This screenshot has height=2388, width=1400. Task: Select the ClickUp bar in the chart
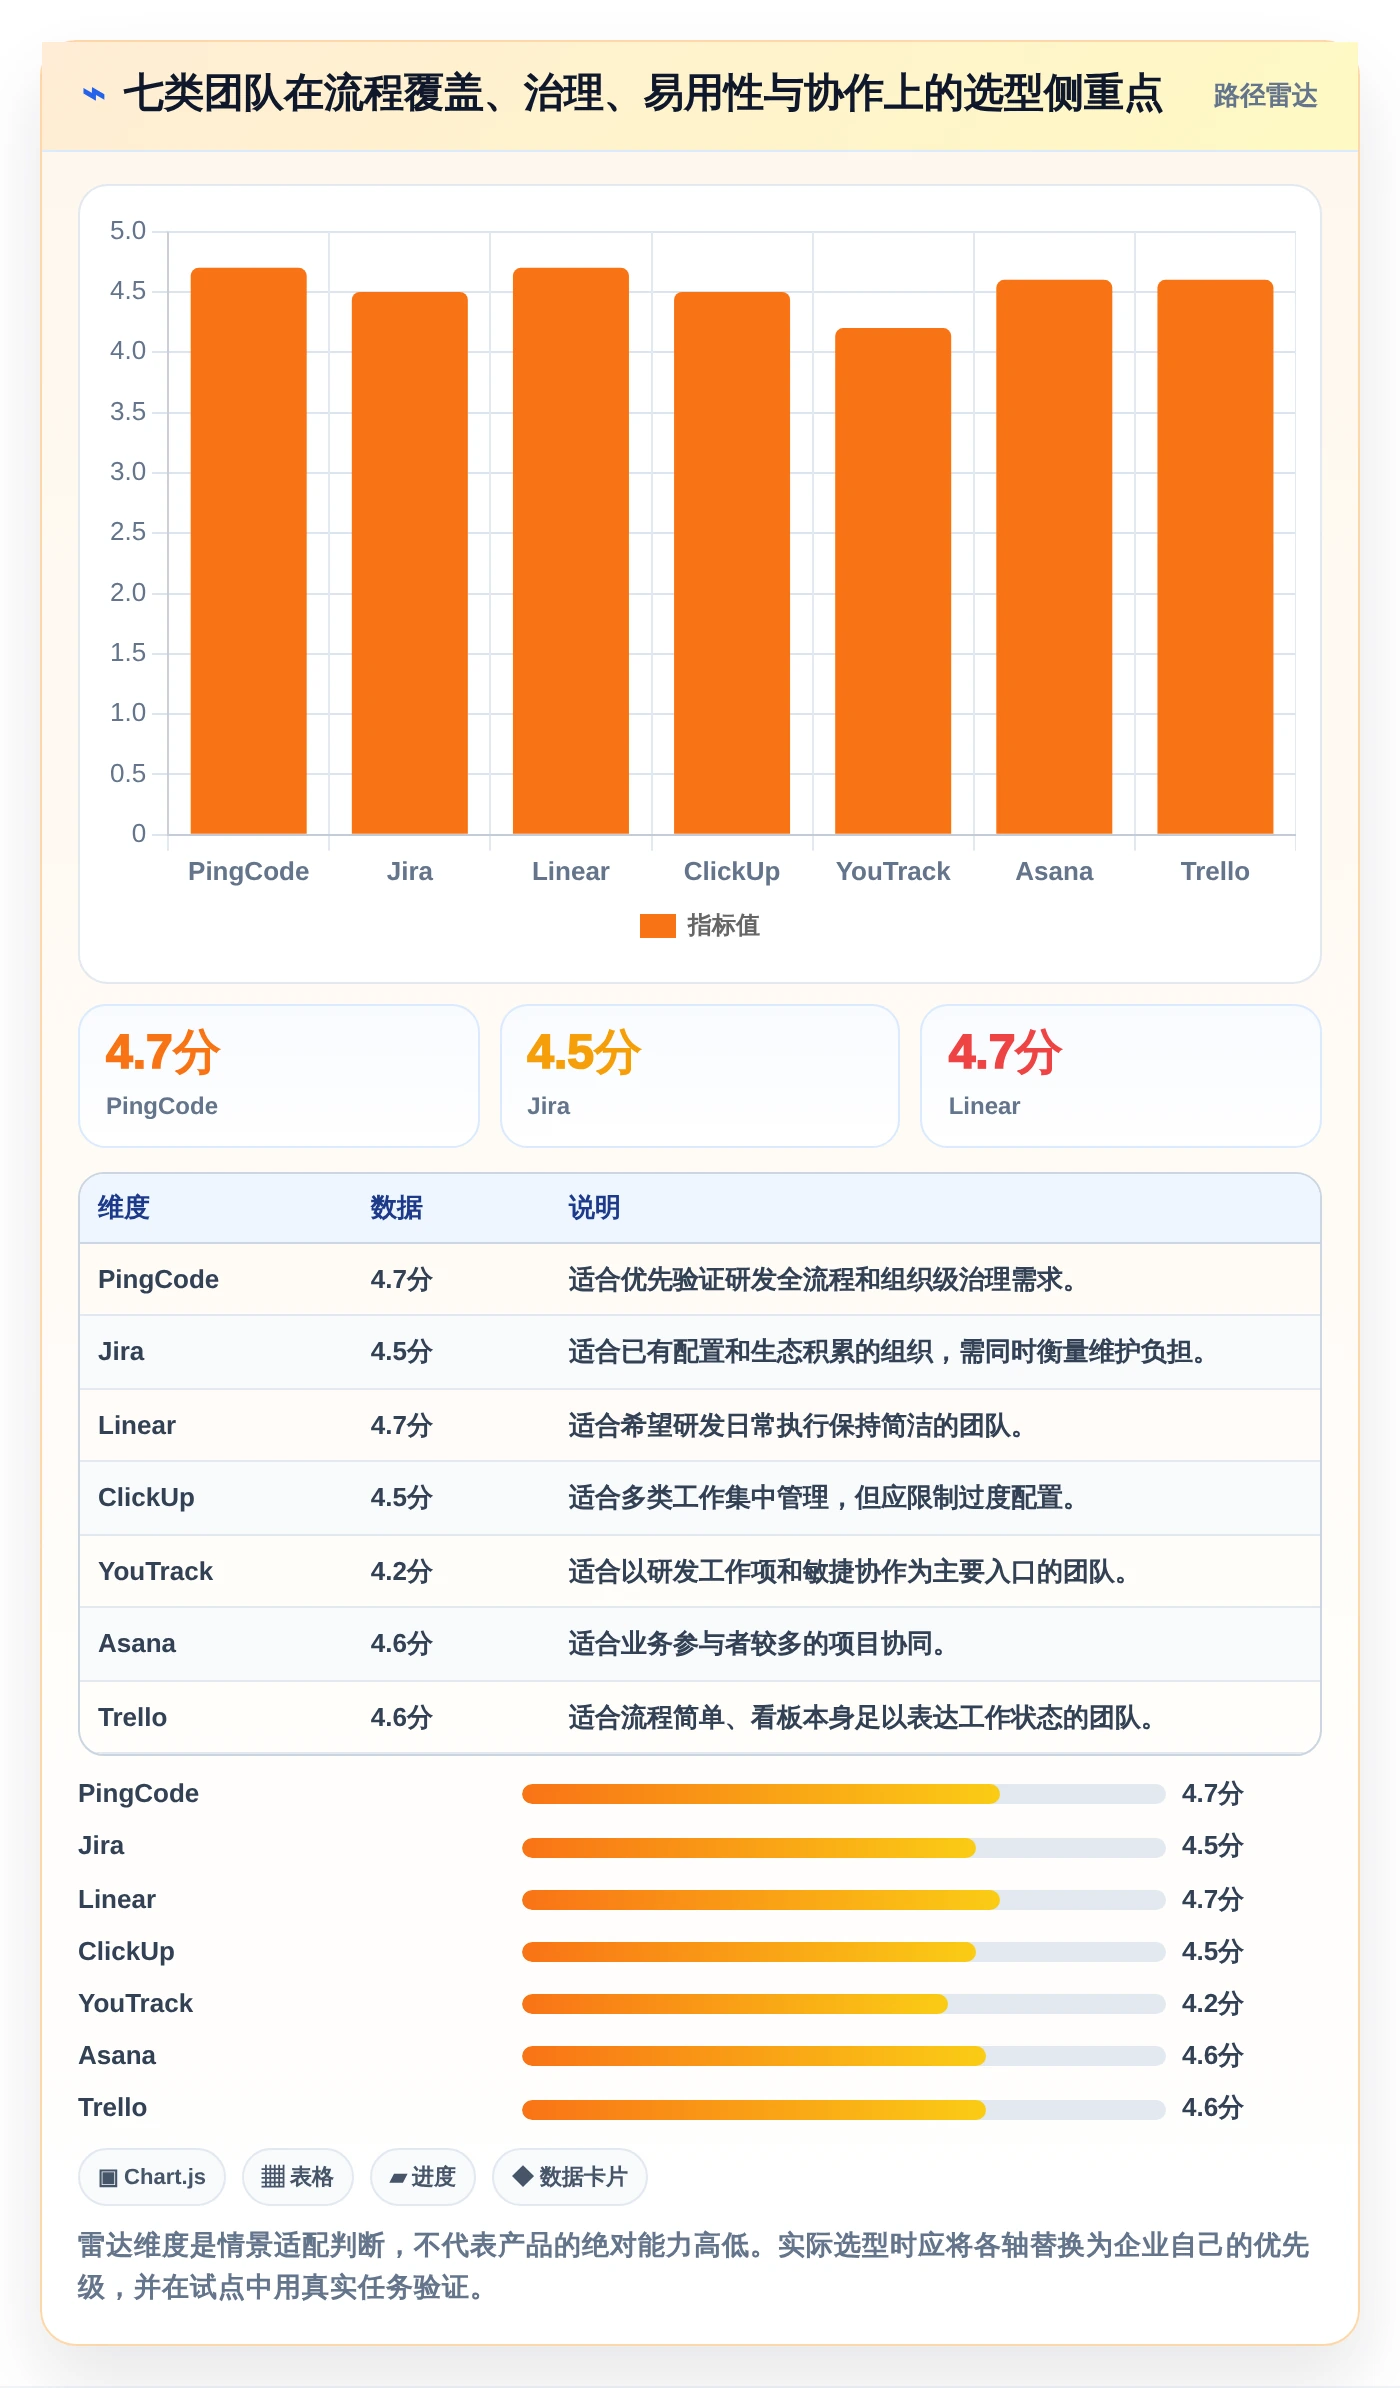[732, 563]
